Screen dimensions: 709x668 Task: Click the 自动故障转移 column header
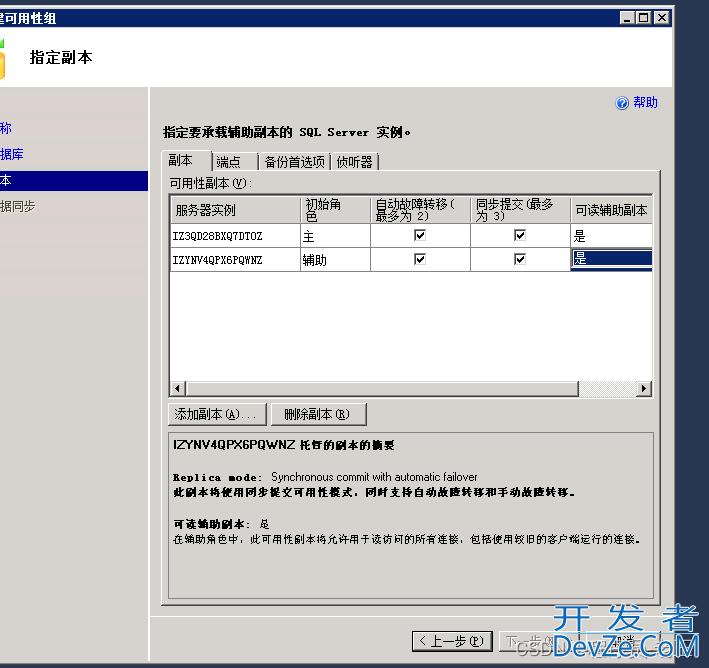tap(420, 210)
